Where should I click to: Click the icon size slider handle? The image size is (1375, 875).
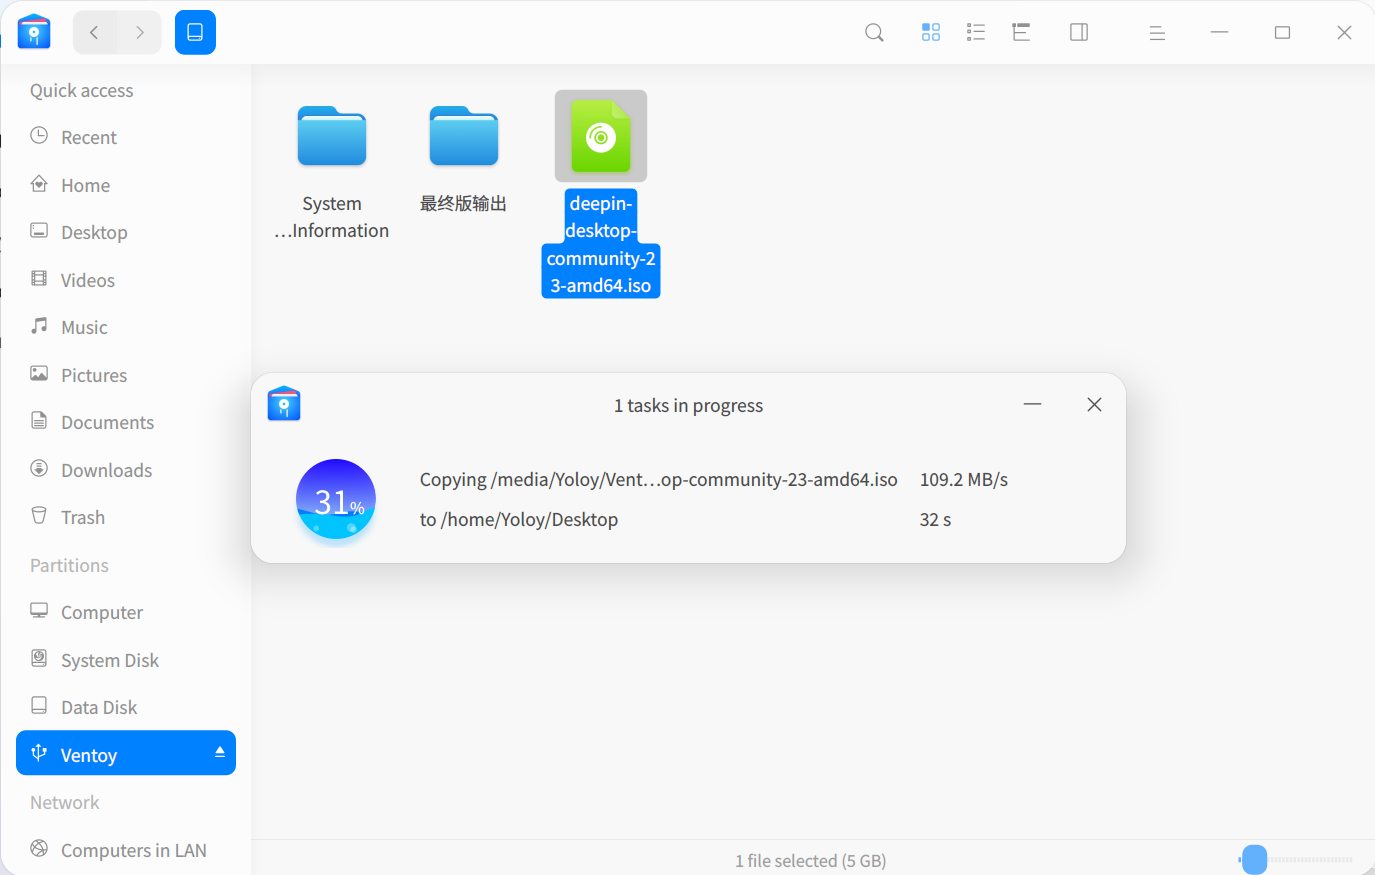pyautogui.click(x=1254, y=859)
